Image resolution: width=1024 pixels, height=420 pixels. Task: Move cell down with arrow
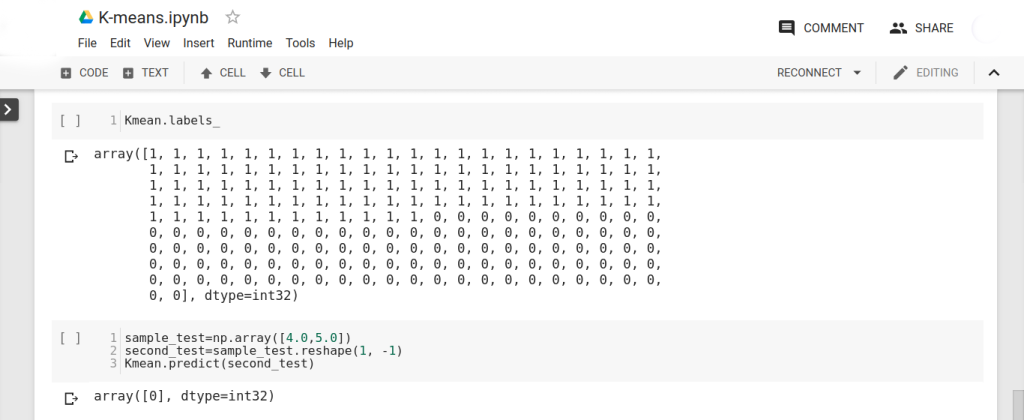click(281, 73)
